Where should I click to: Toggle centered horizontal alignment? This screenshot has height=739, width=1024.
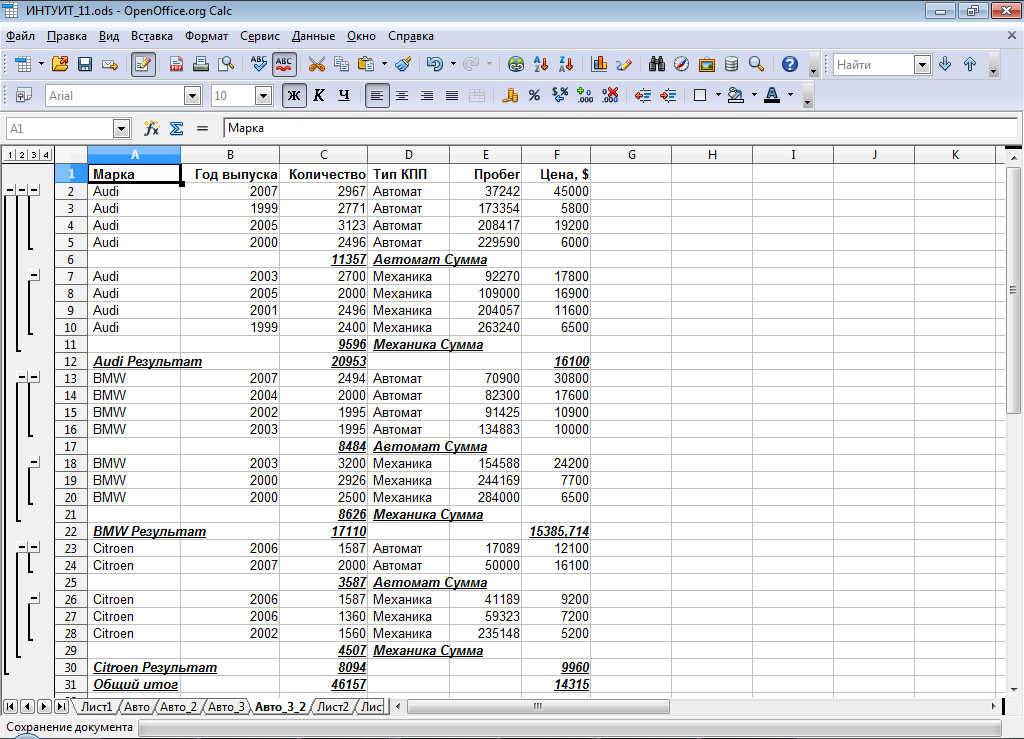point(402,95)
